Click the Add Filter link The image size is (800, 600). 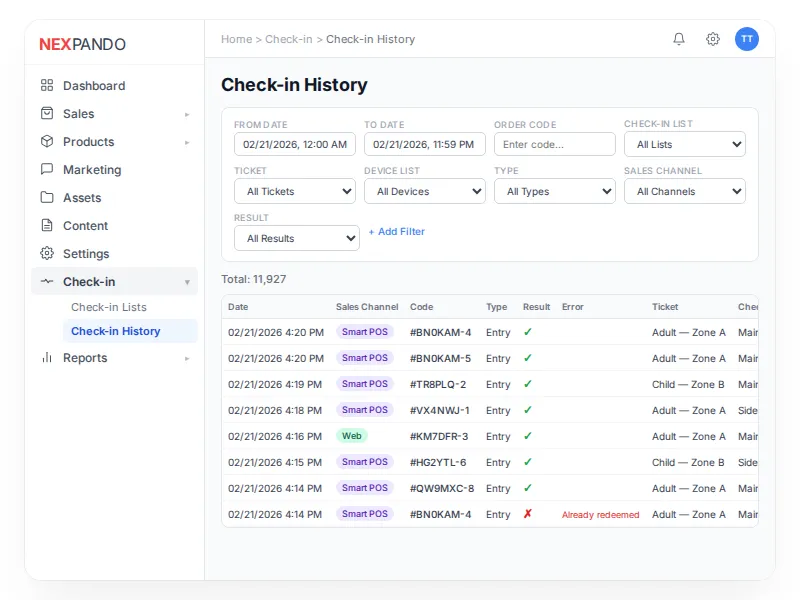[x=396, y=232]
